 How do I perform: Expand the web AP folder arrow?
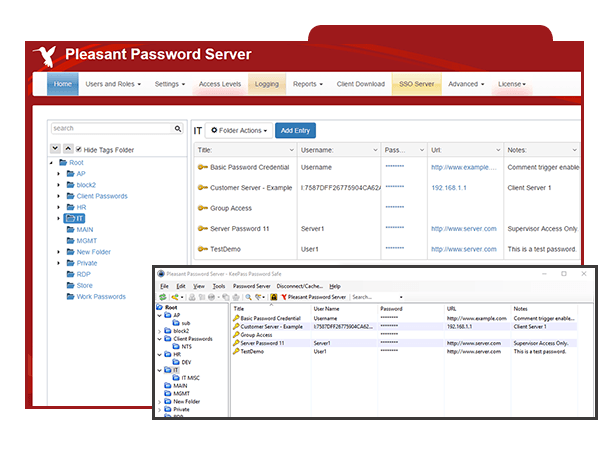pos(58,174)
